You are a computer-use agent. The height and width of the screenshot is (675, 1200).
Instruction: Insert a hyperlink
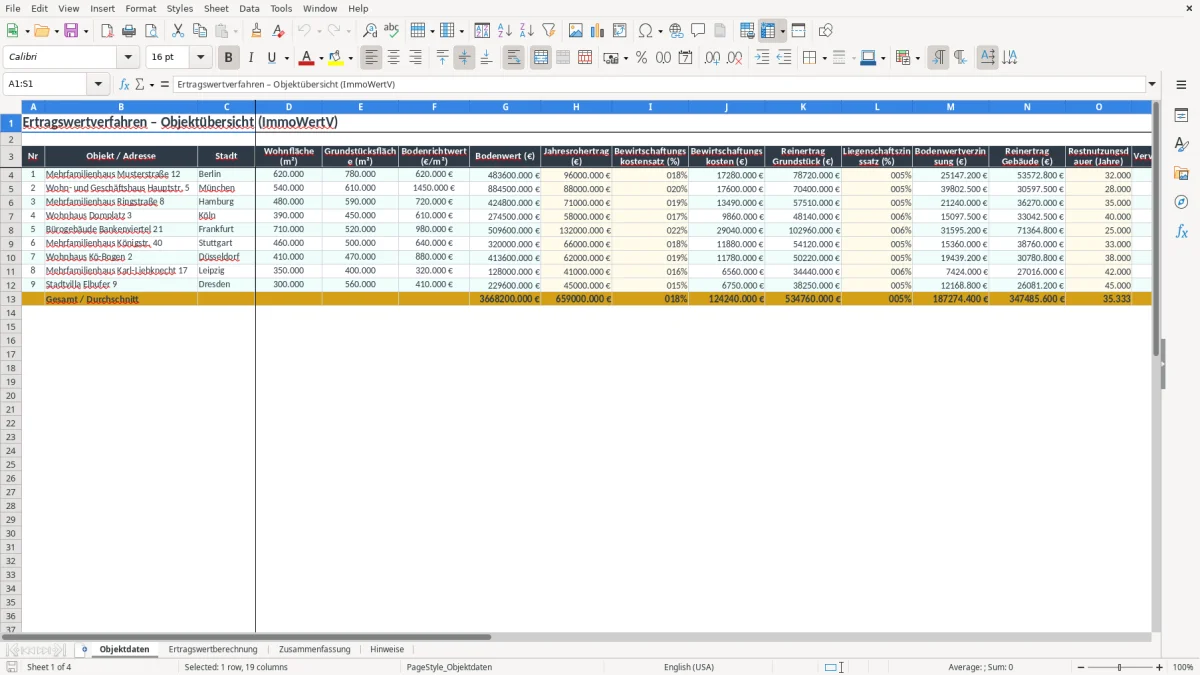676,31
